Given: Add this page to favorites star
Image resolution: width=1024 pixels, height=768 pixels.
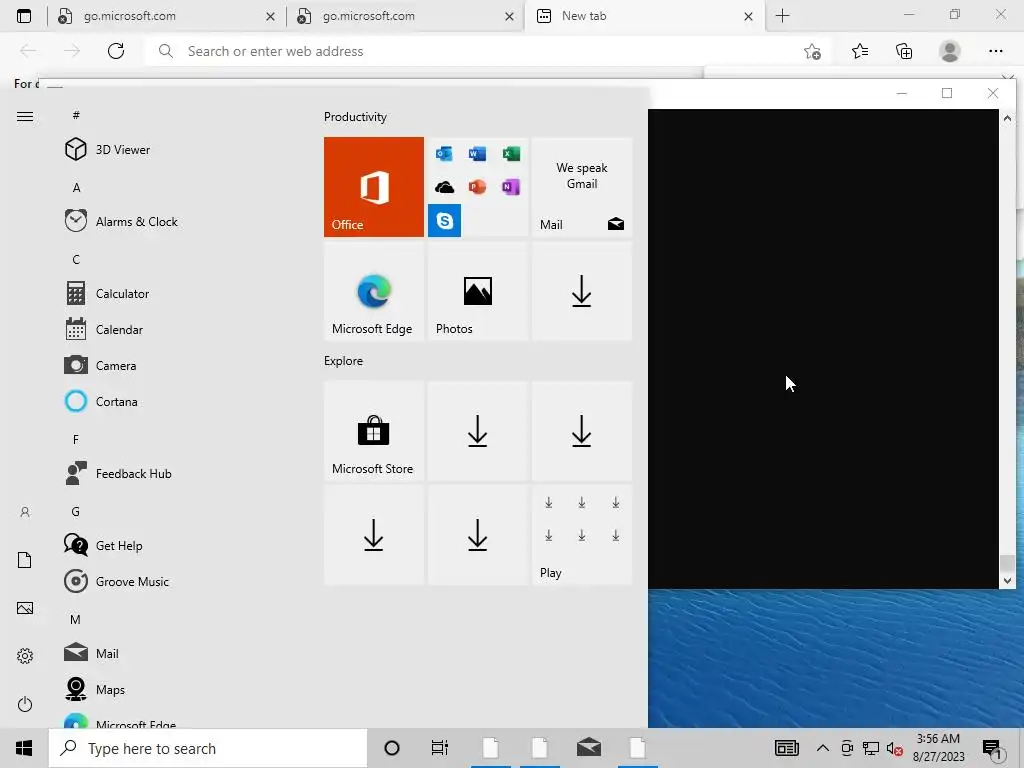Looking at the screenshot, I should [812, 51].
